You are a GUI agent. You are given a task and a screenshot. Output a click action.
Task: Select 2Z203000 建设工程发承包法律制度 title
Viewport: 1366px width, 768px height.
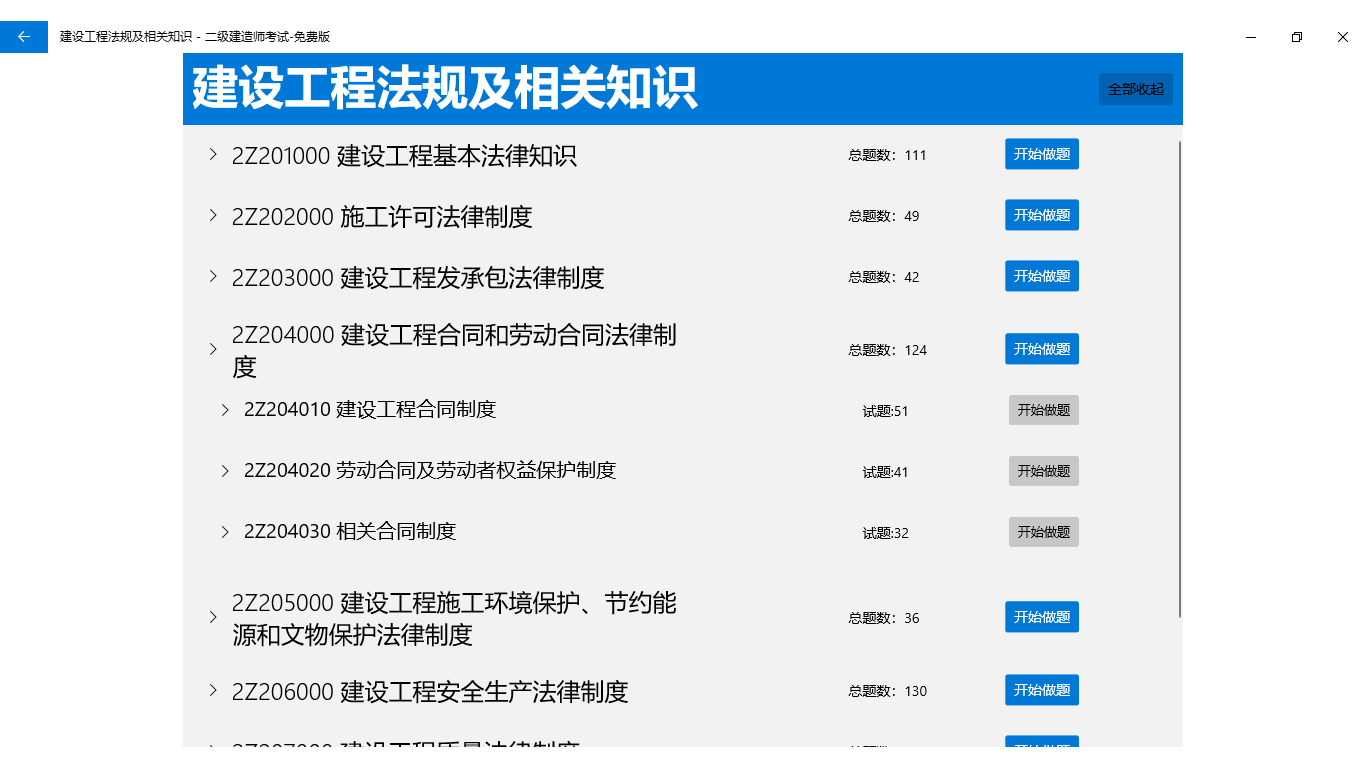pyautogui.click(x=418, y=278)
